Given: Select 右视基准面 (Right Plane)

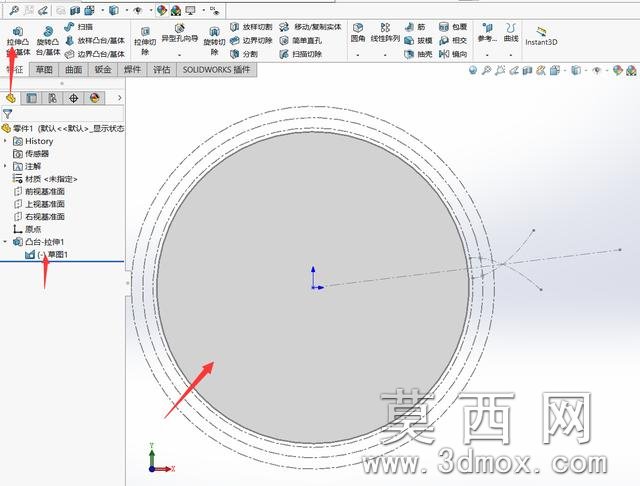Looking at the screenshot, I should click(39, 217).
